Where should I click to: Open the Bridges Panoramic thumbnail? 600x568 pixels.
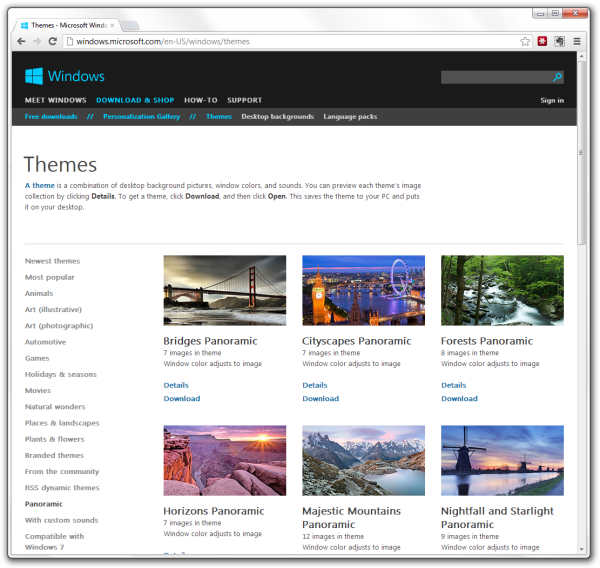click(225, 291)
